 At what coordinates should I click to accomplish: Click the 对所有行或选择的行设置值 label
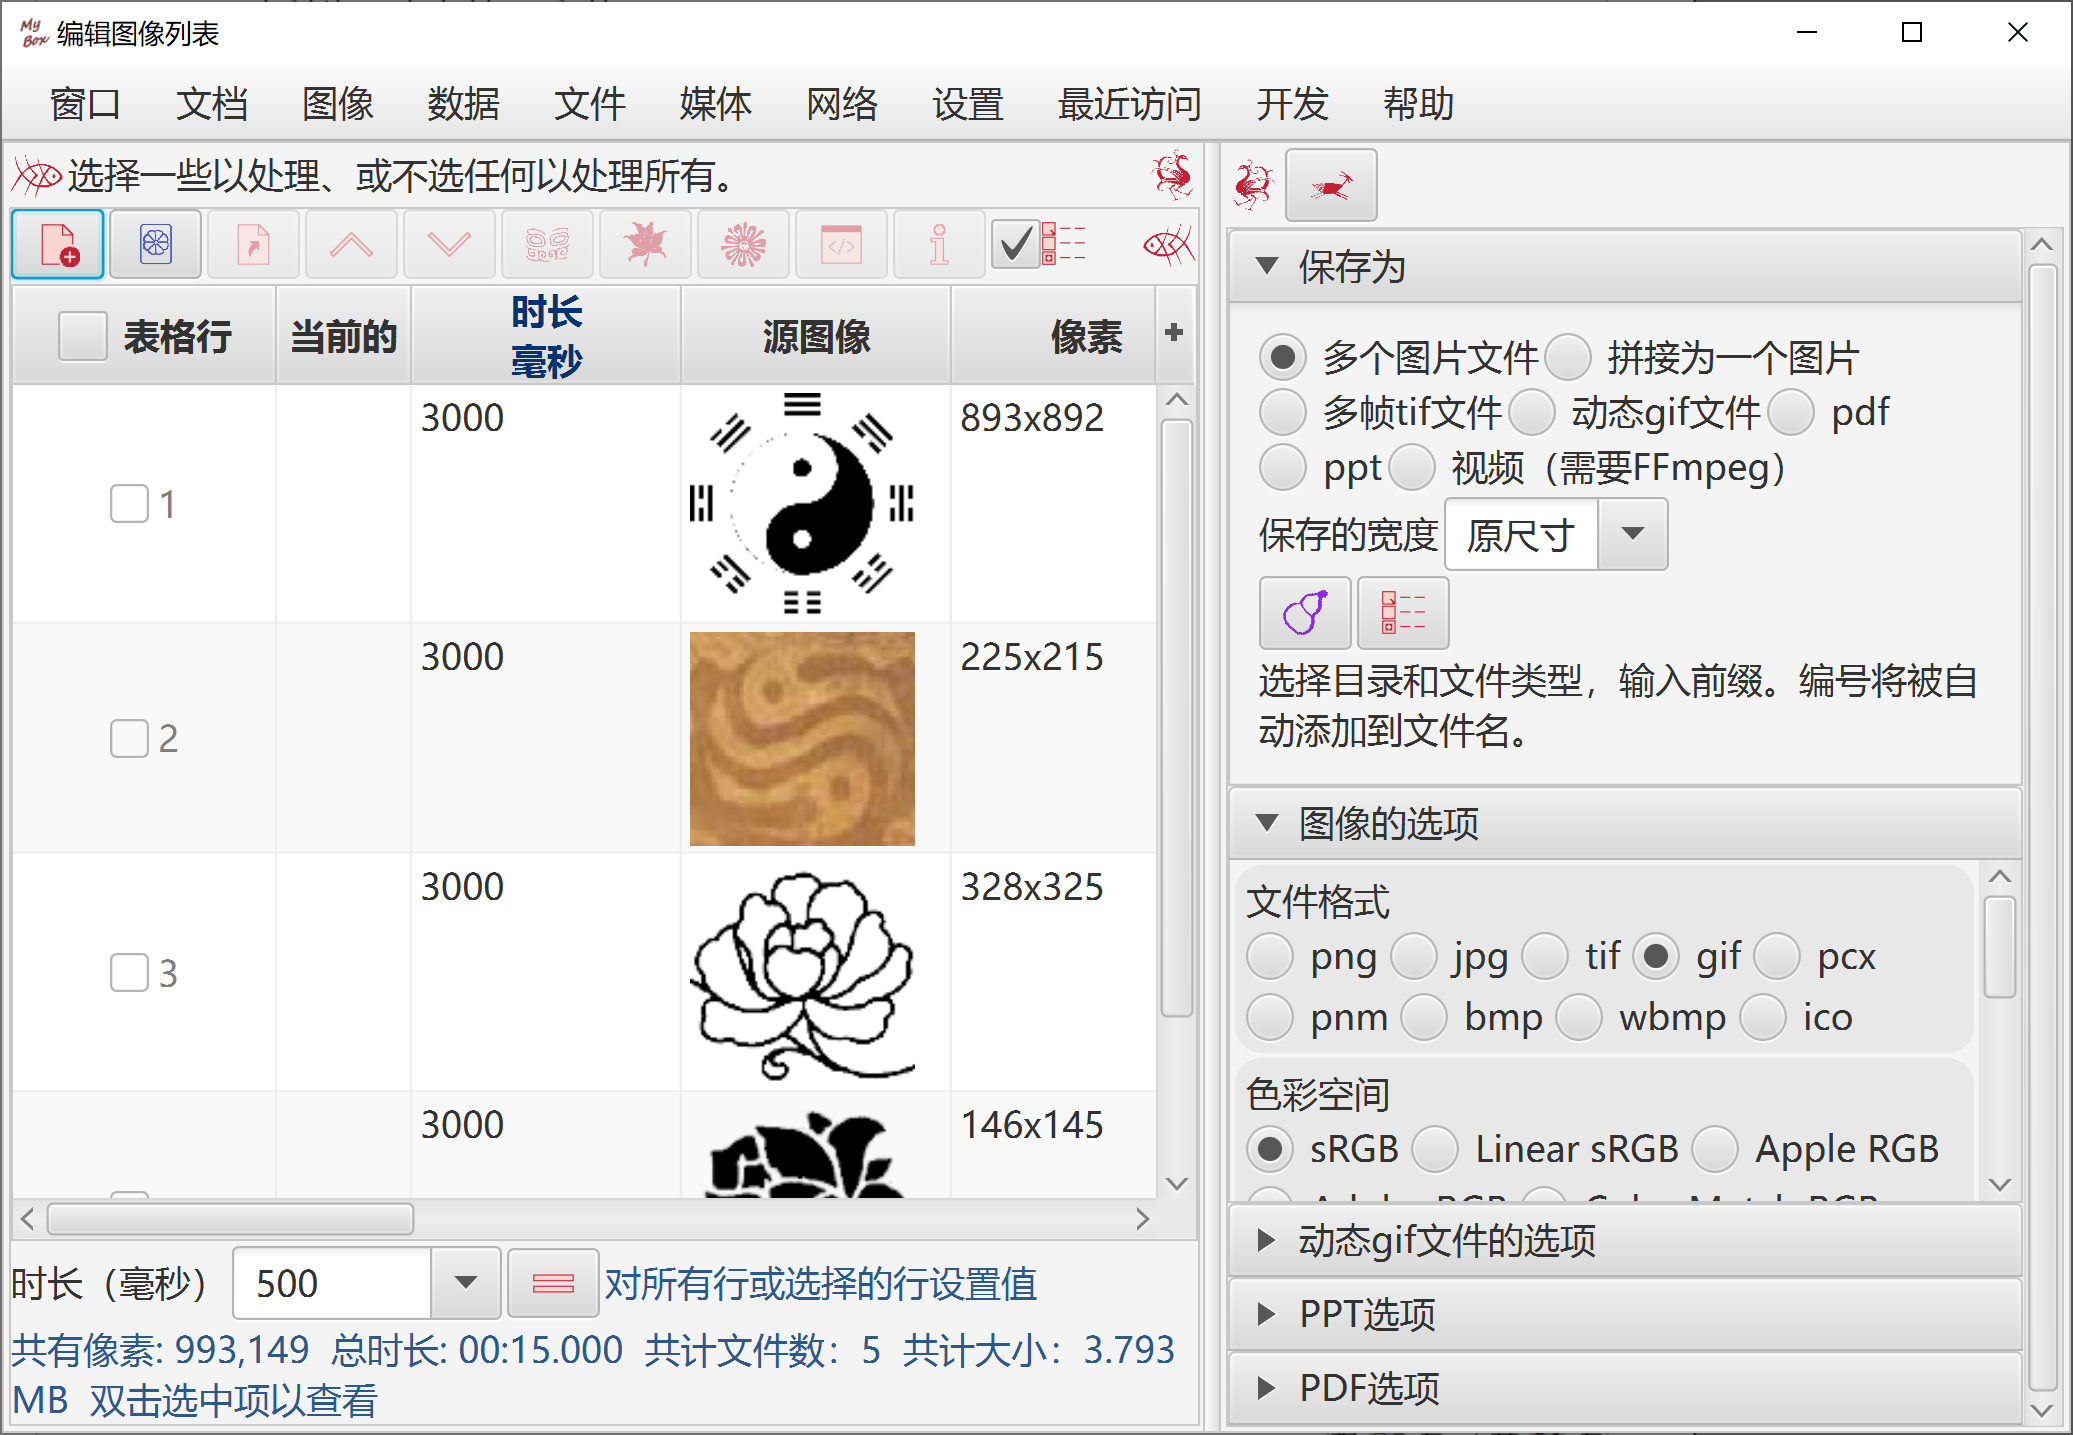(821, 1284)
